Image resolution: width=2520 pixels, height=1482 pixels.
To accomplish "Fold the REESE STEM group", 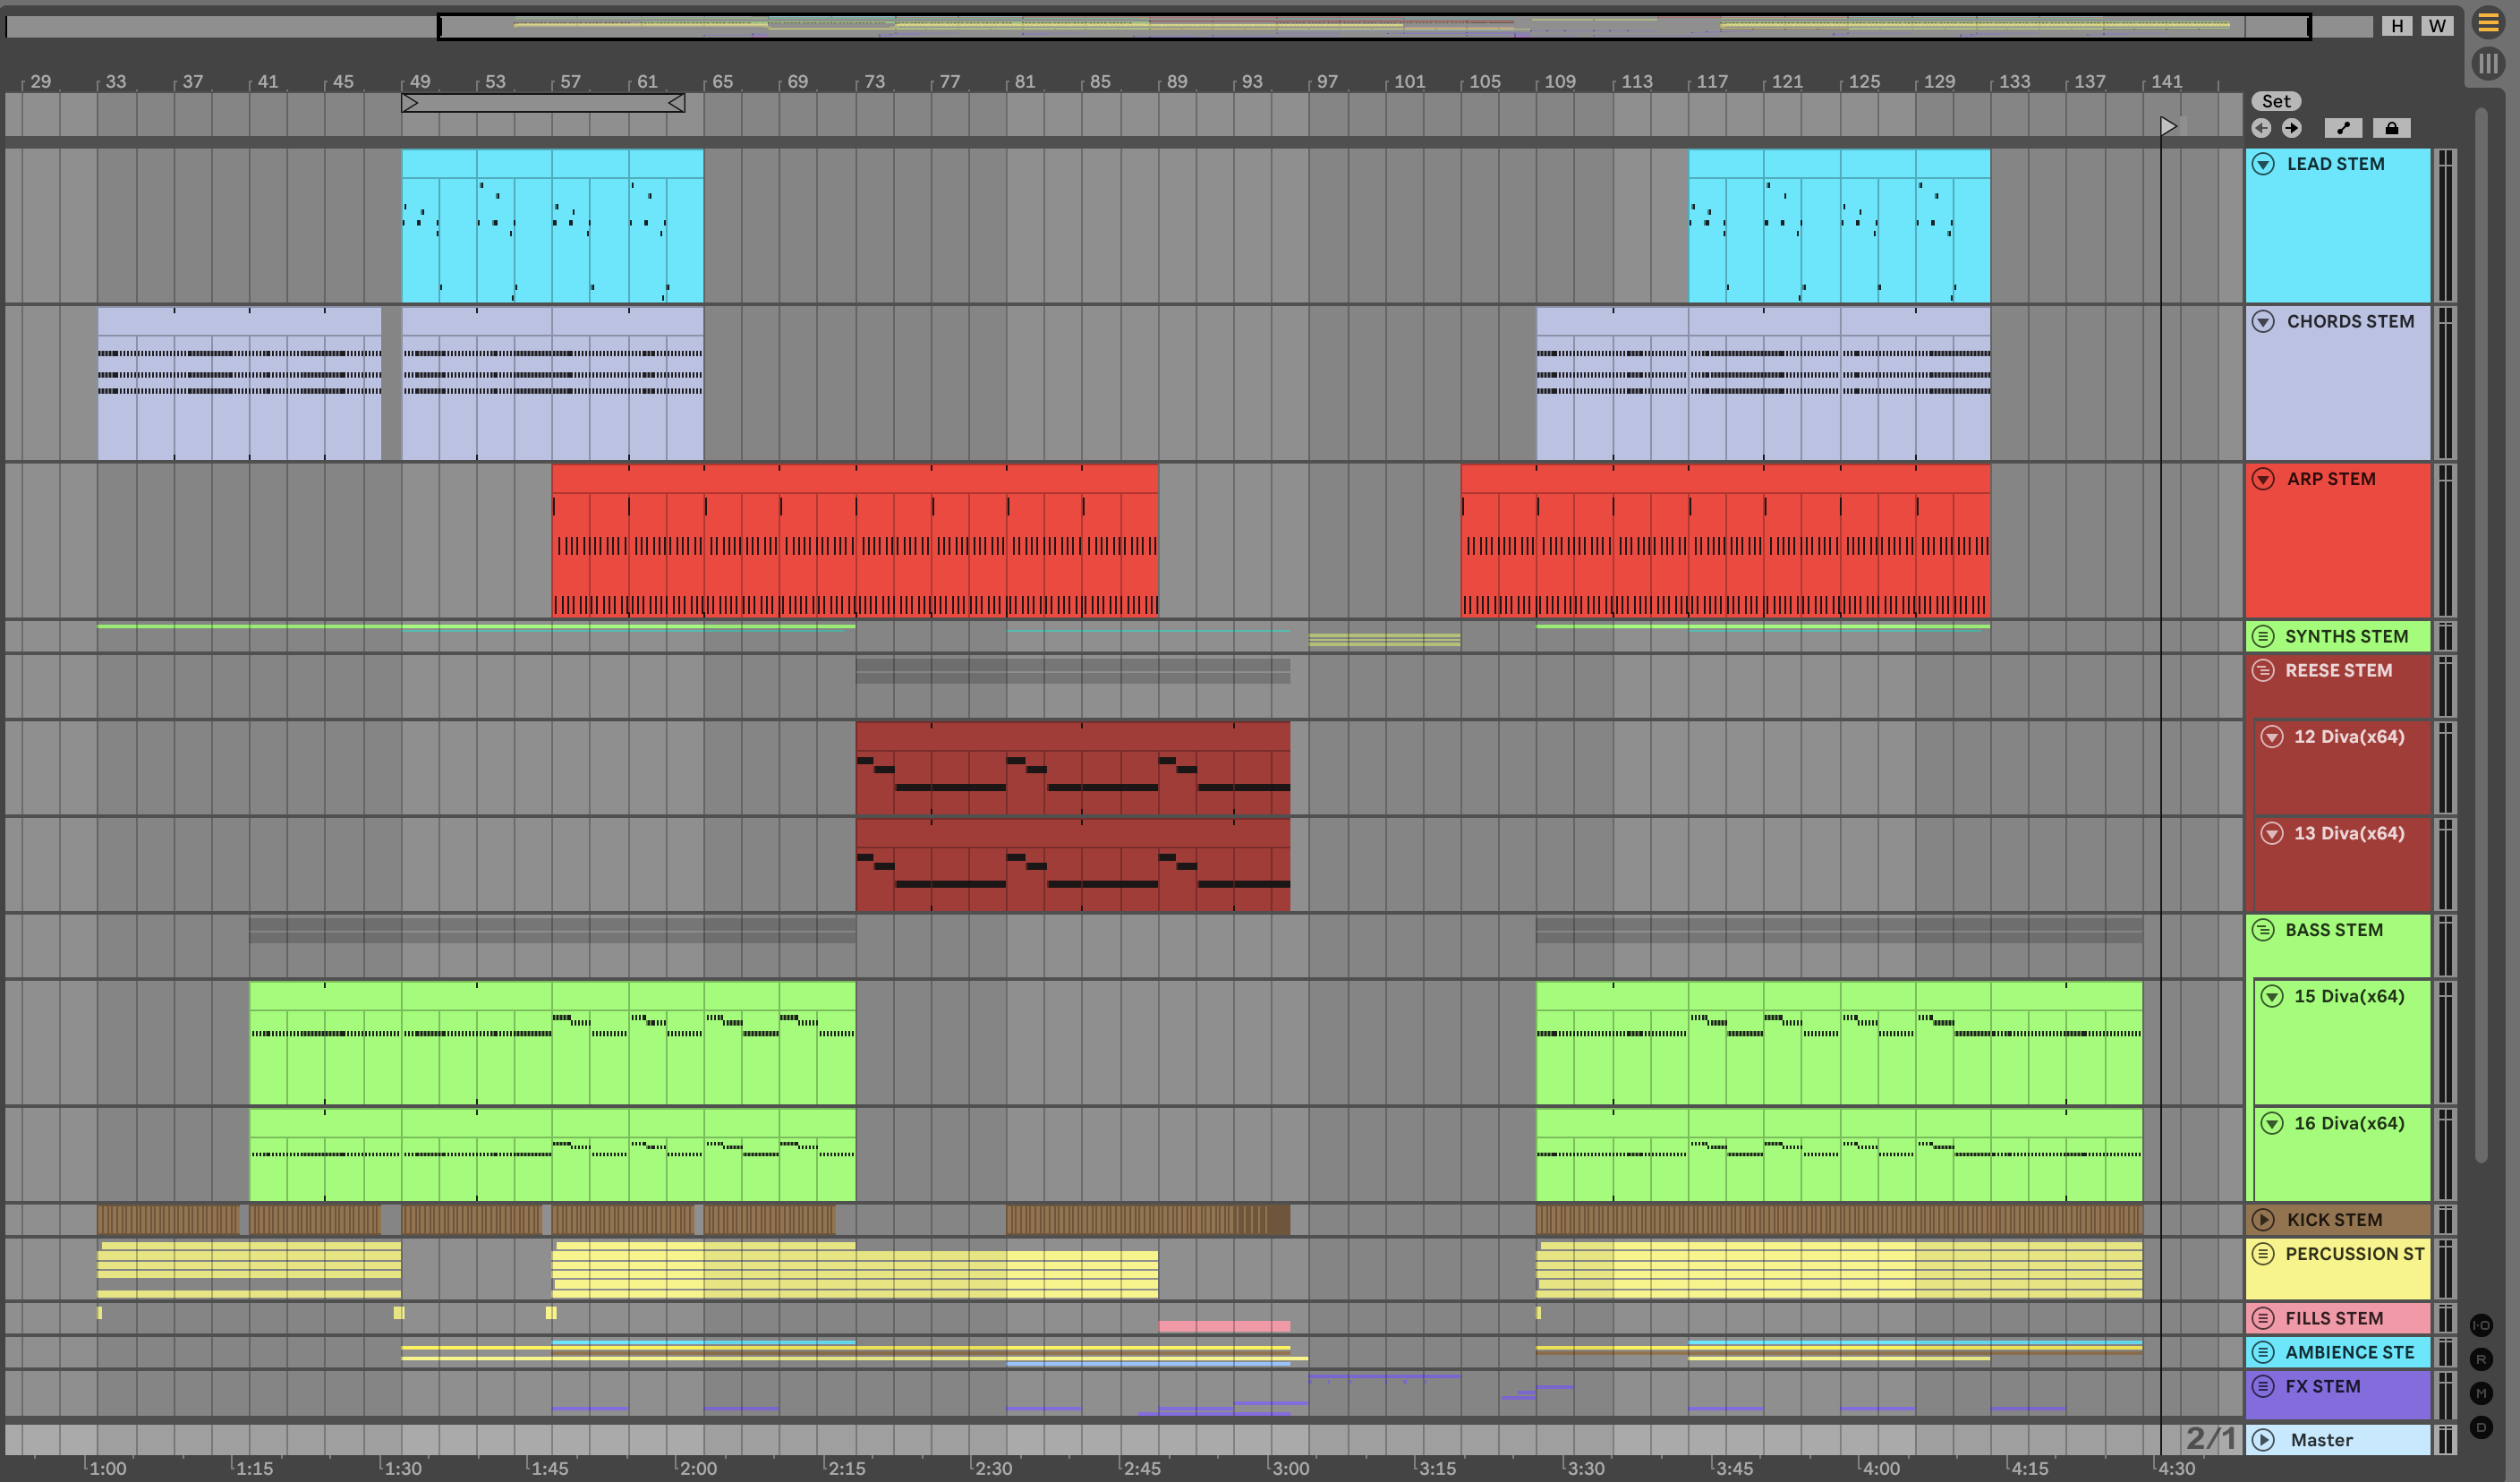I will pos(2264,671).
